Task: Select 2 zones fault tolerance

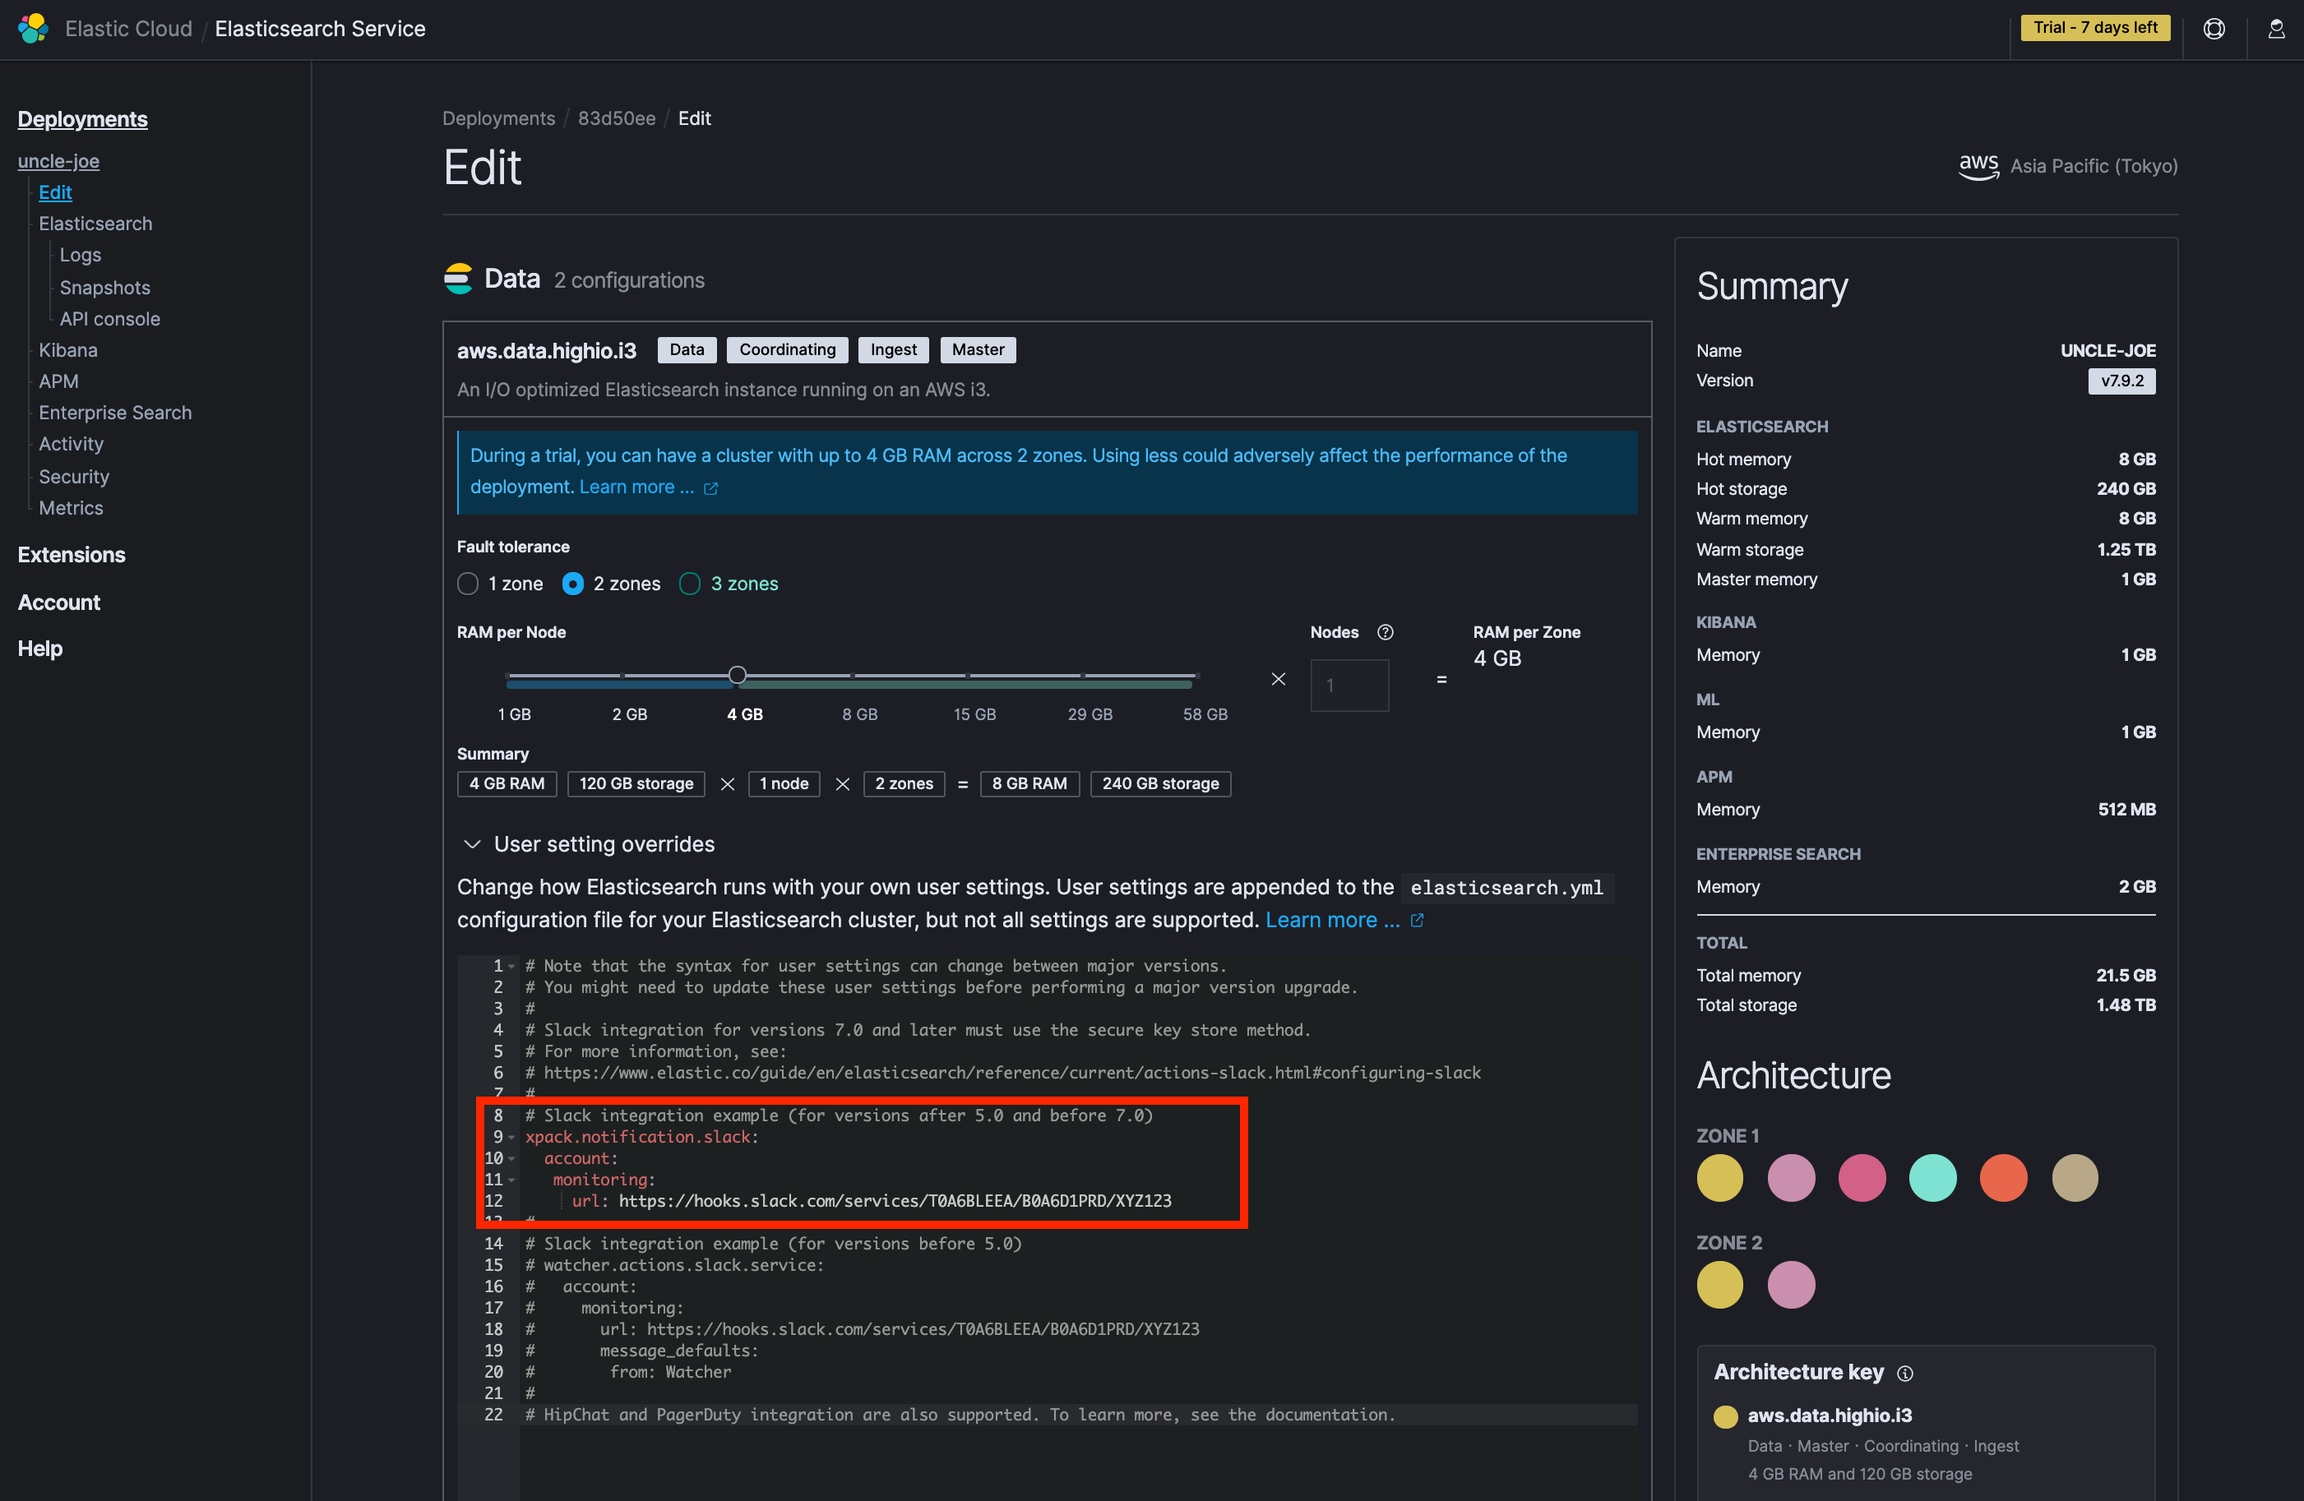Action: pos(573,584)
